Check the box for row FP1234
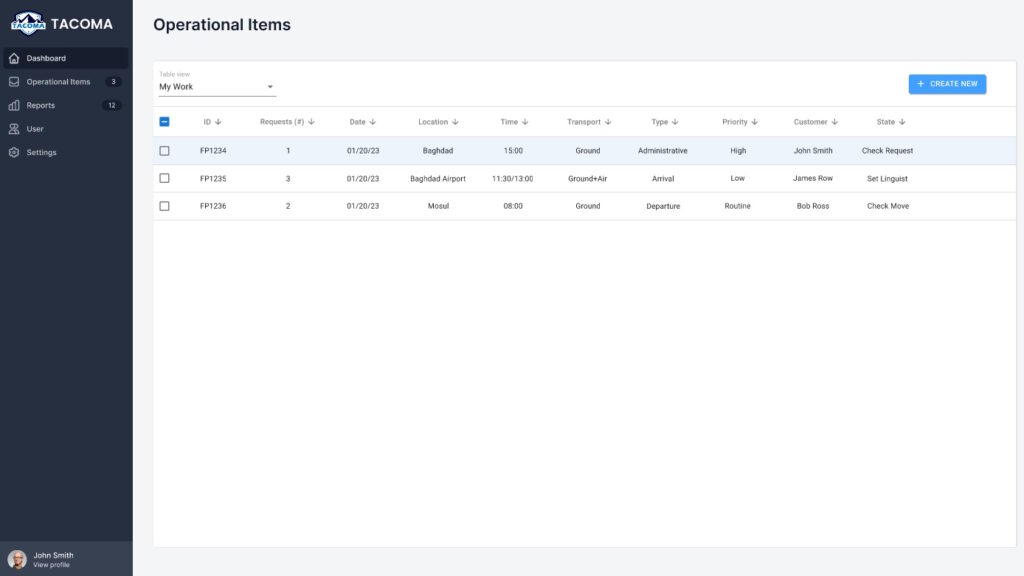 [x=165, y=151]
